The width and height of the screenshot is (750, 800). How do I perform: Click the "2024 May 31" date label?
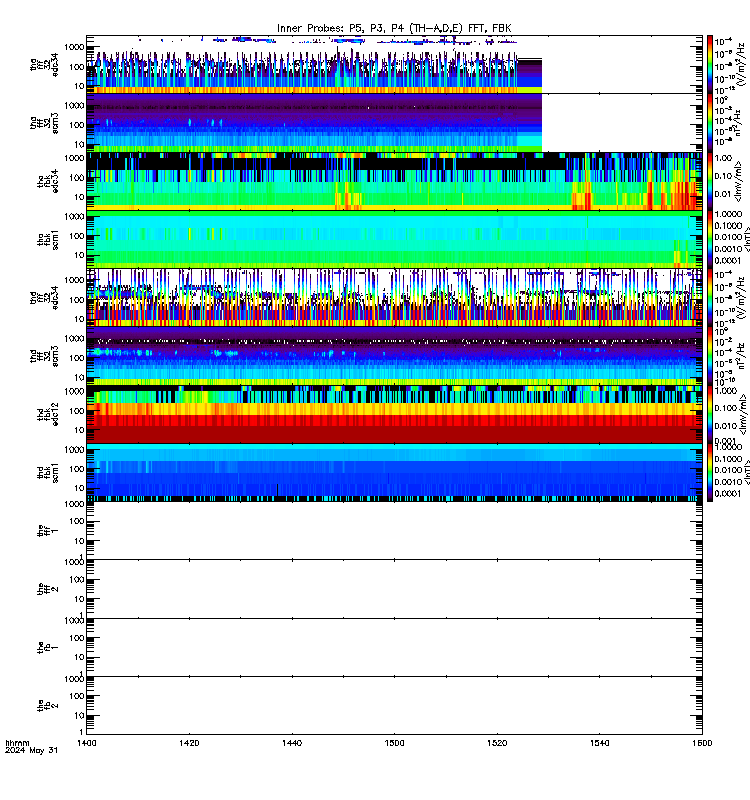pos(31,751)
